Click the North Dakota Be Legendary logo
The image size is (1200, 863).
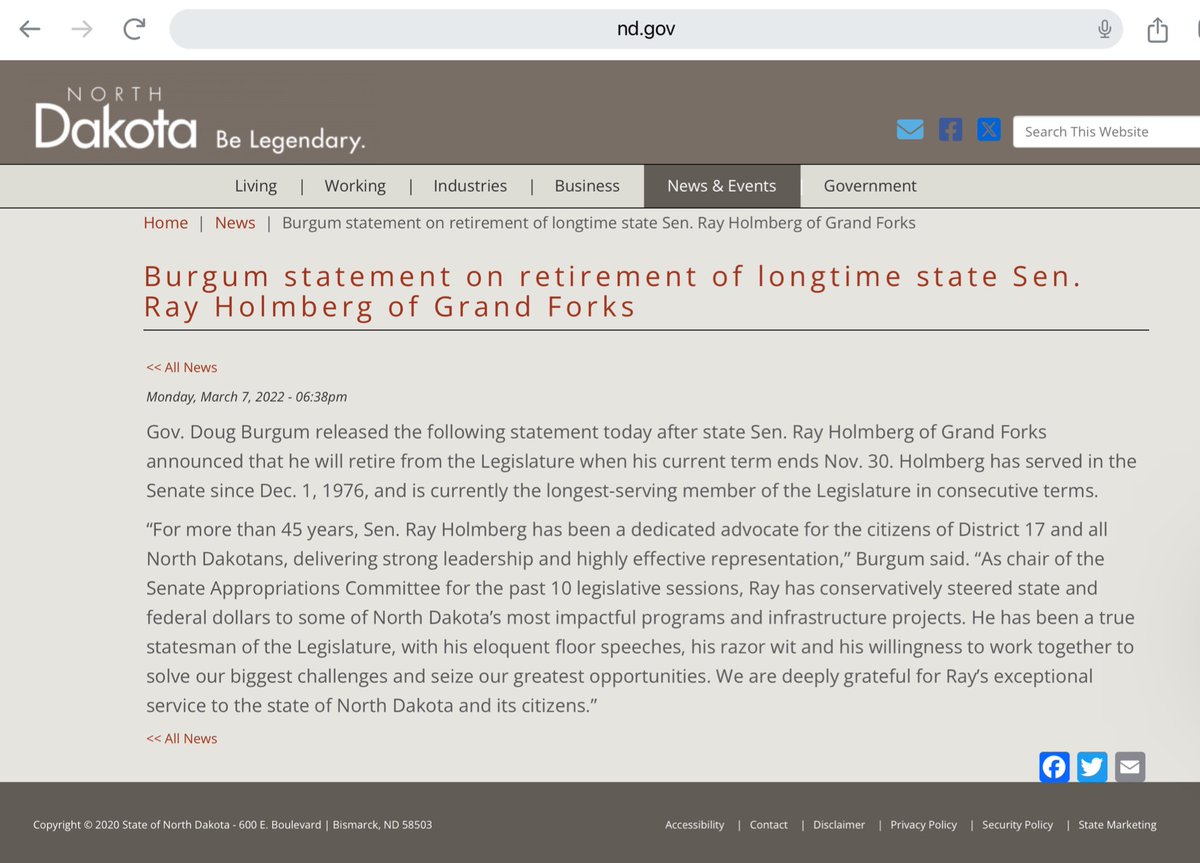point(200,119)
